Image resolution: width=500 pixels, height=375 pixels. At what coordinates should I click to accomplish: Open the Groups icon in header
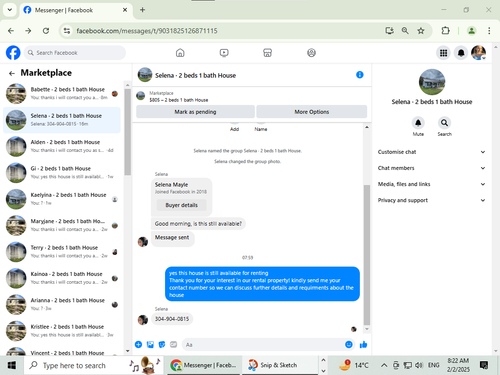[x=311, y=53]
